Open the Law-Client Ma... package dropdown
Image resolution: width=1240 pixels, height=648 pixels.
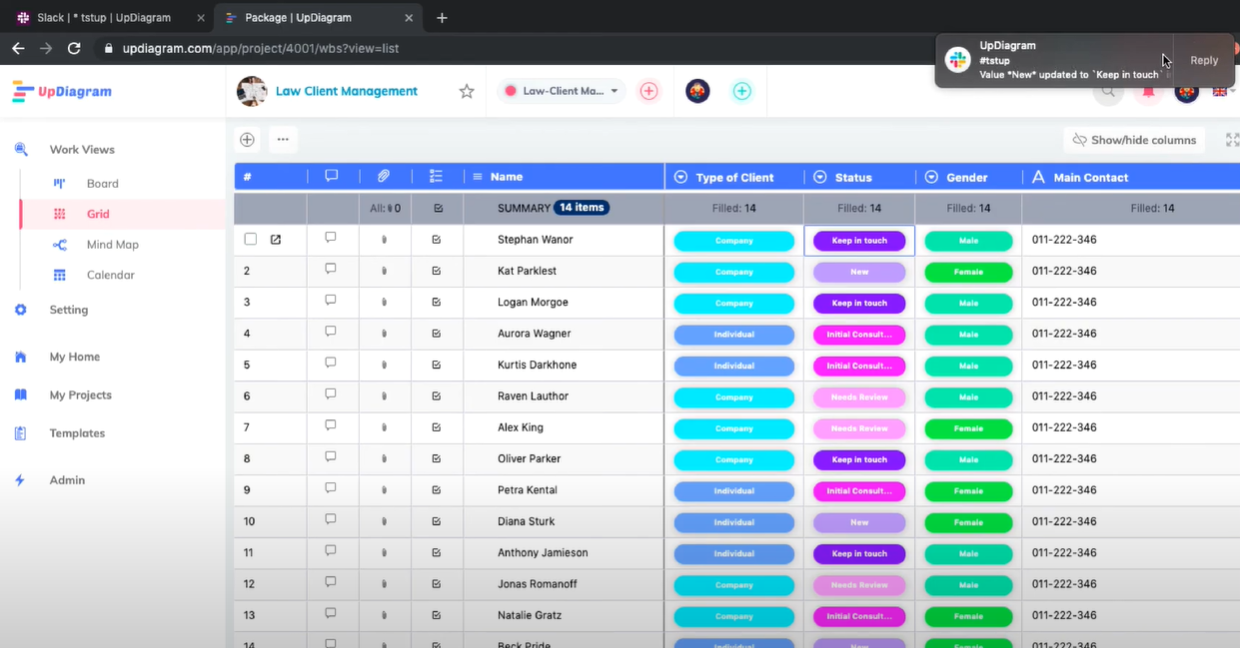point(562,91)
